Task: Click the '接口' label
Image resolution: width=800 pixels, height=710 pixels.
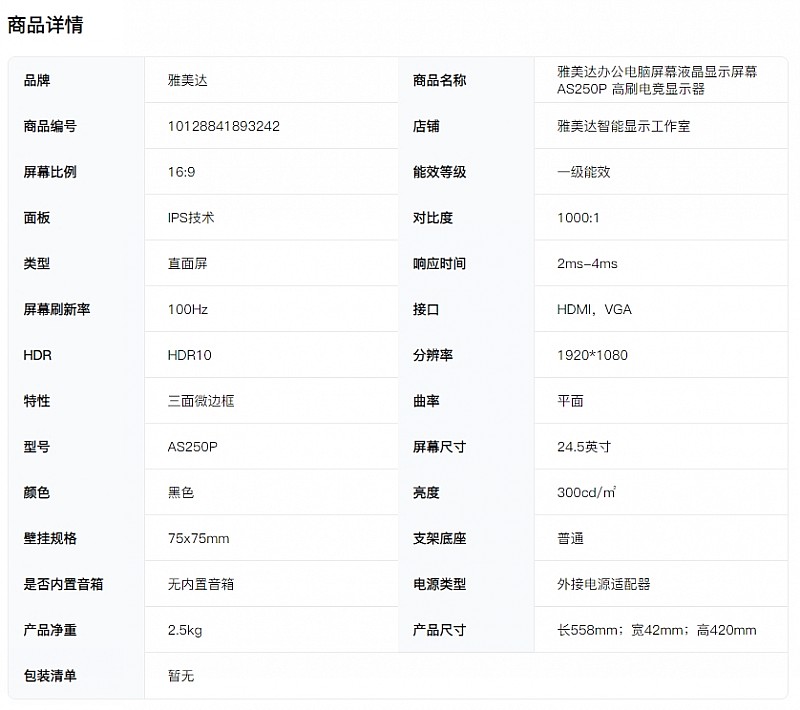Action: [x=426, y=309]
